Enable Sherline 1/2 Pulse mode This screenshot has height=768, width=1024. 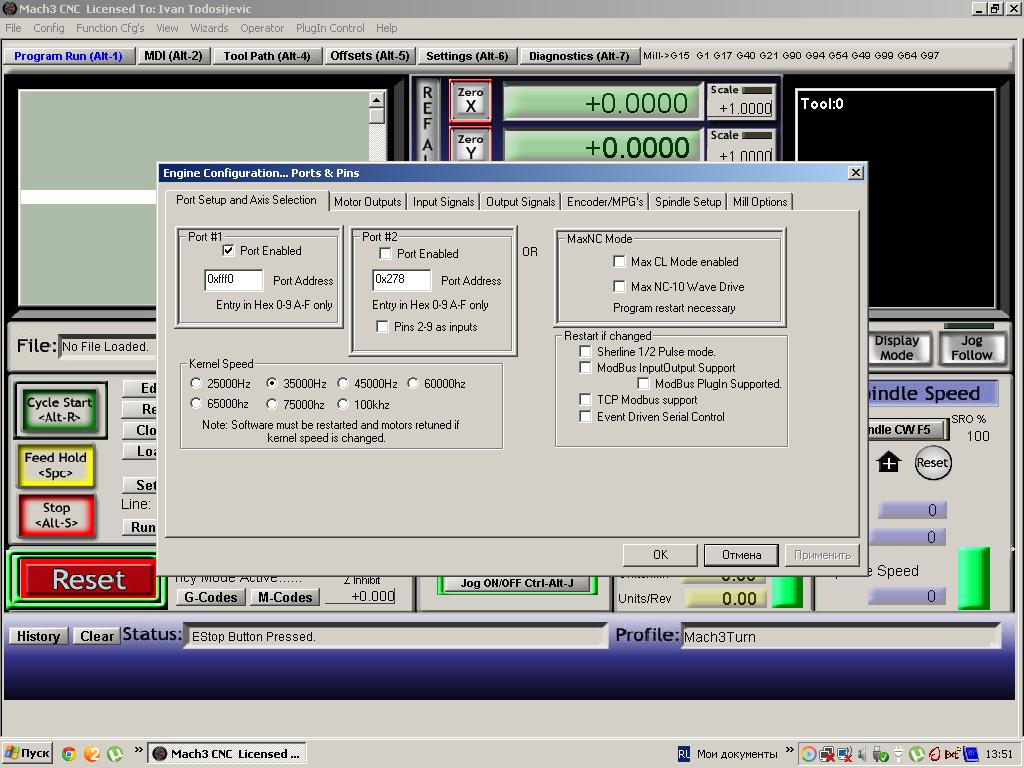(x=586, y=351)
